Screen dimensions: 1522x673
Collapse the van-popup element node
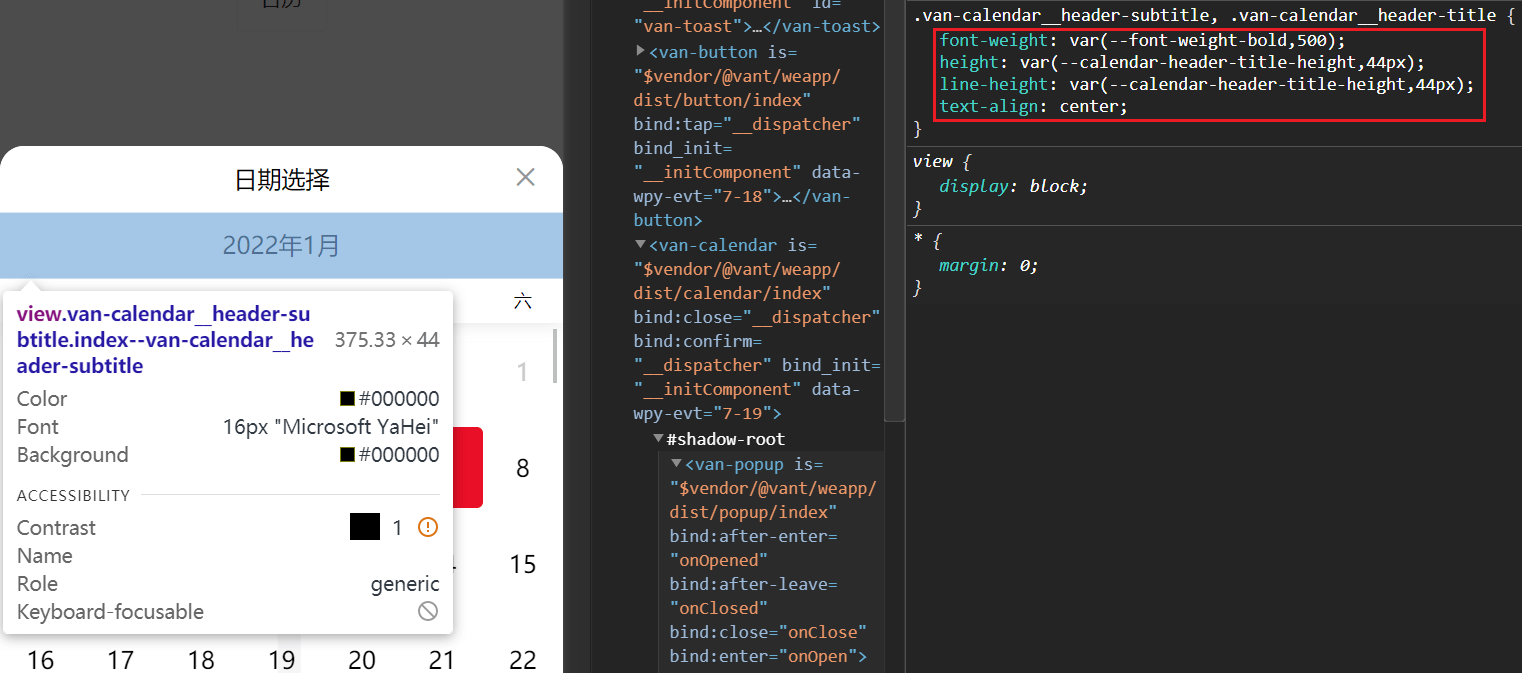point(676,464)
